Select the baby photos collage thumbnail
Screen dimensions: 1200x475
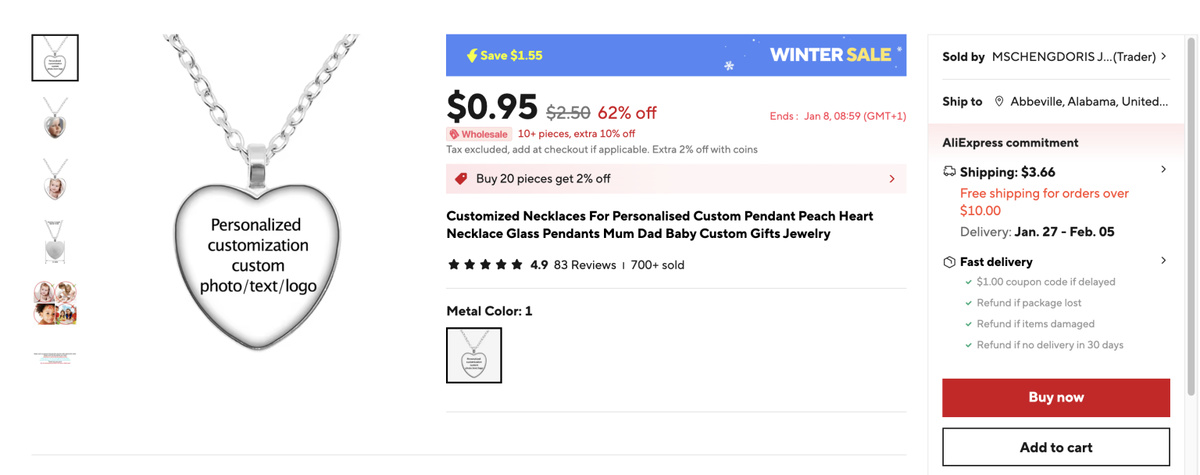click(55, 303)
